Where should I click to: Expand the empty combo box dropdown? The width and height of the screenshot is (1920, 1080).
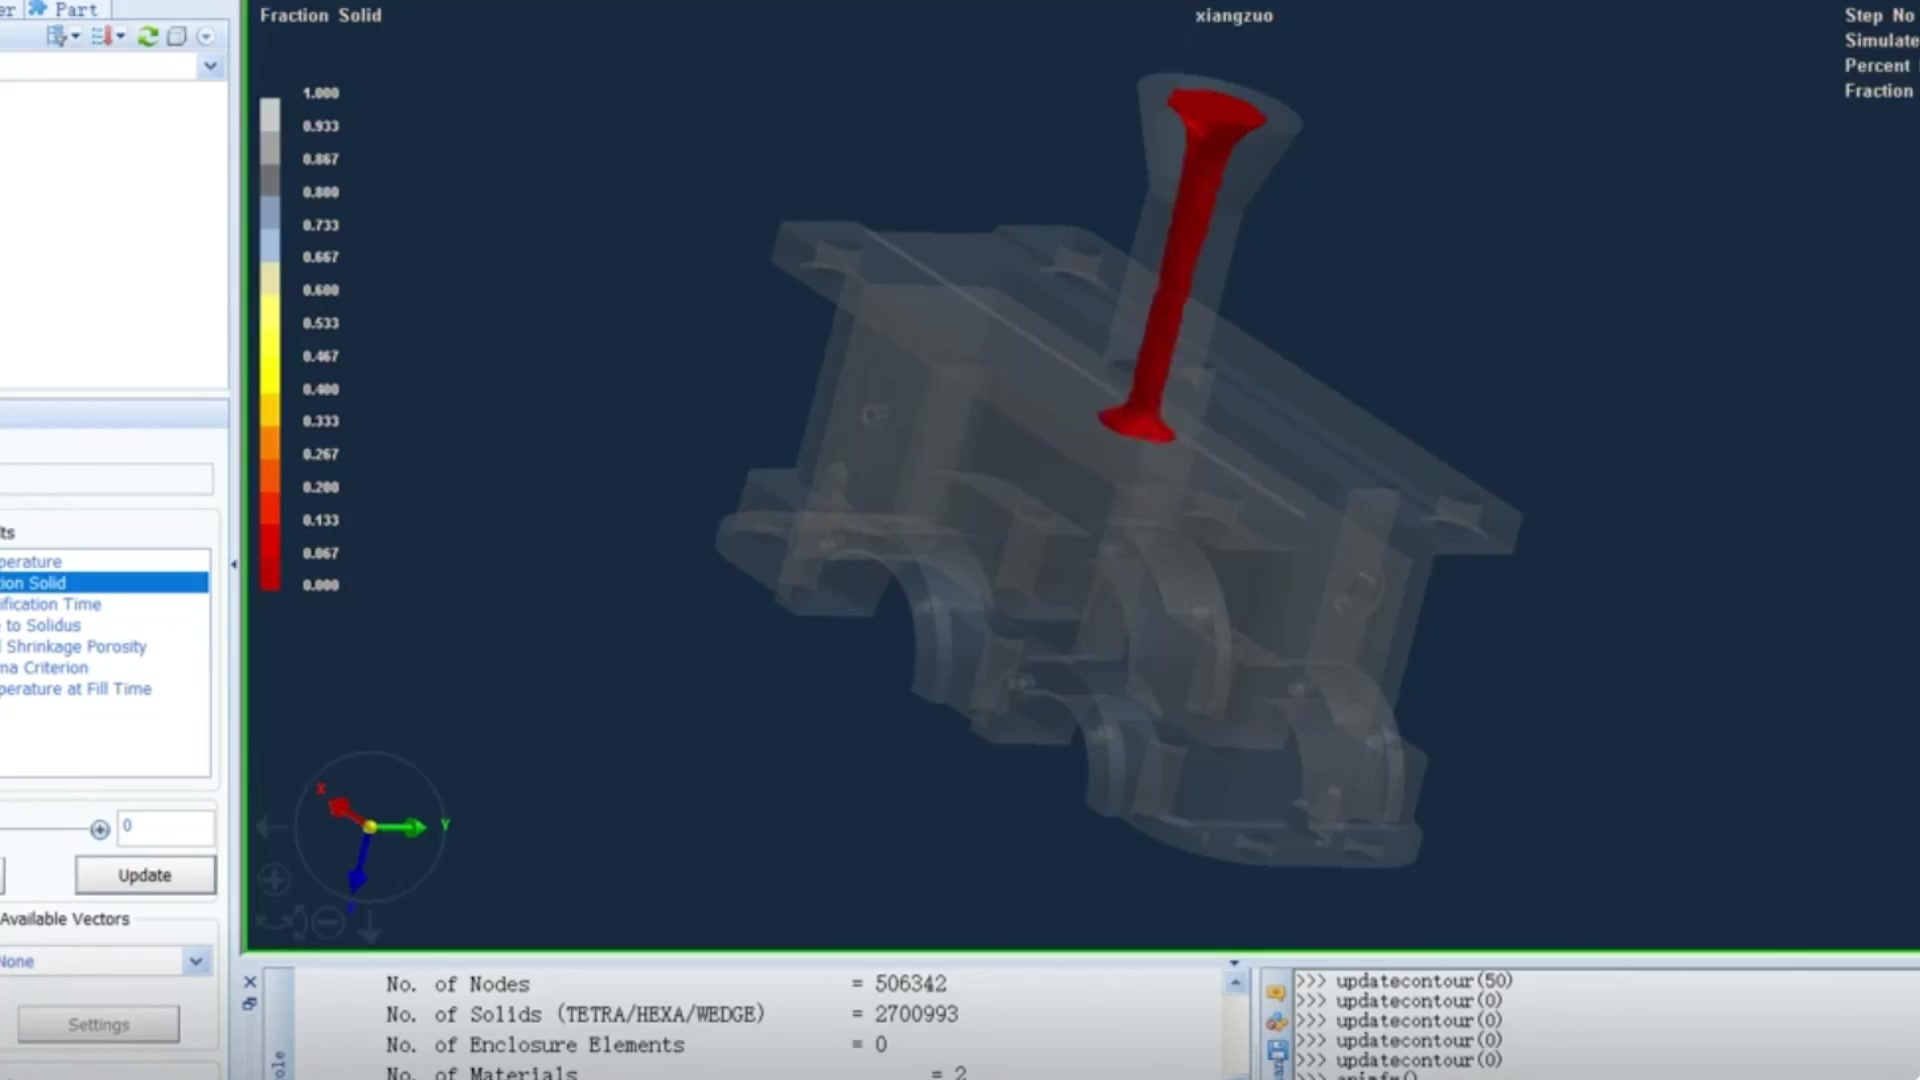210,66
